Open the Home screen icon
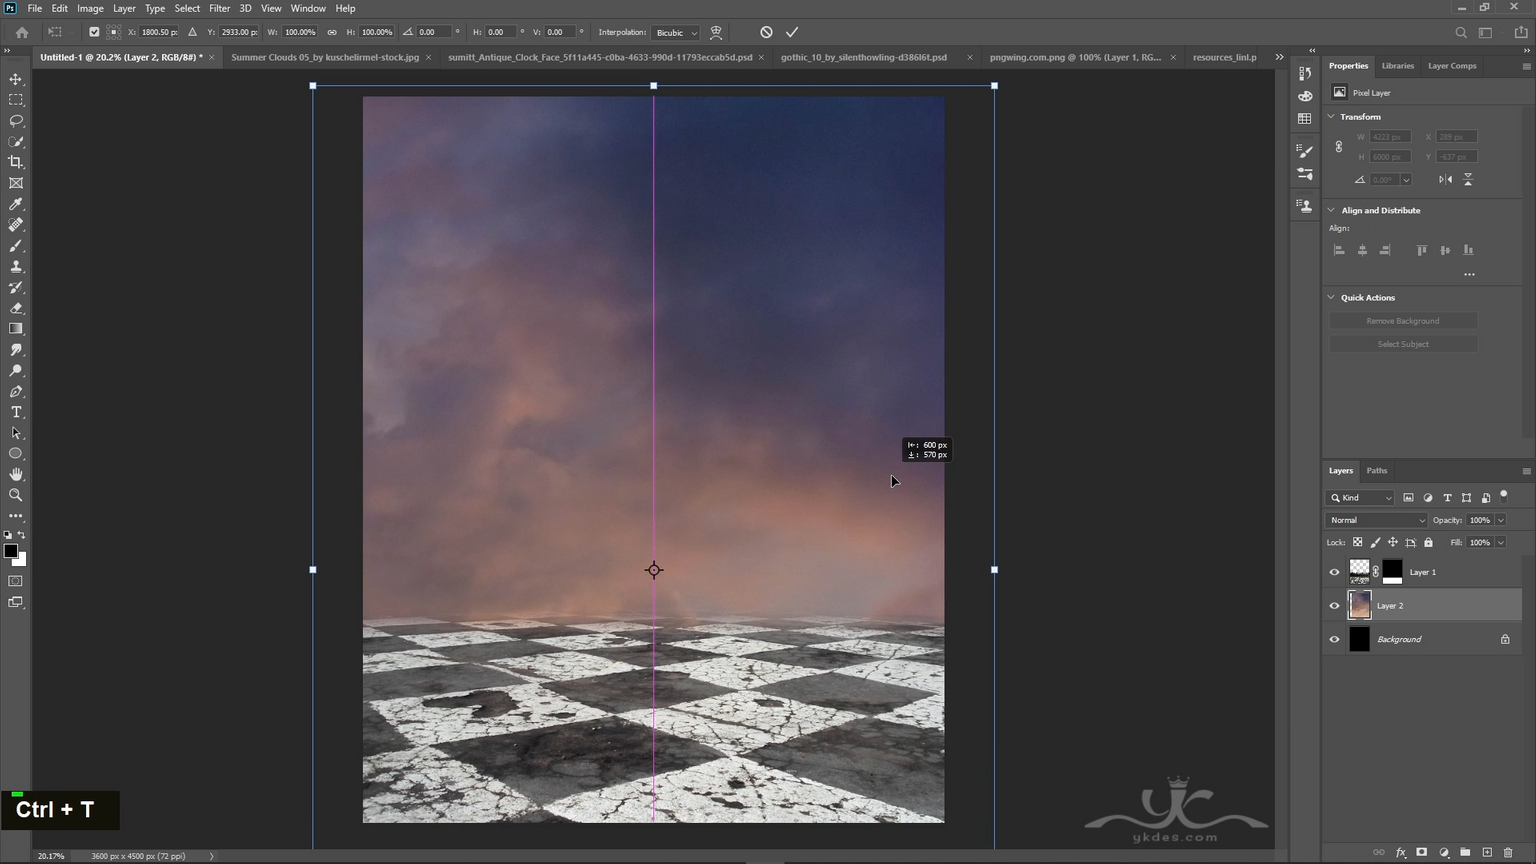Image resolution: width=1536 pixels, height=864 pixels. (22, 32)
